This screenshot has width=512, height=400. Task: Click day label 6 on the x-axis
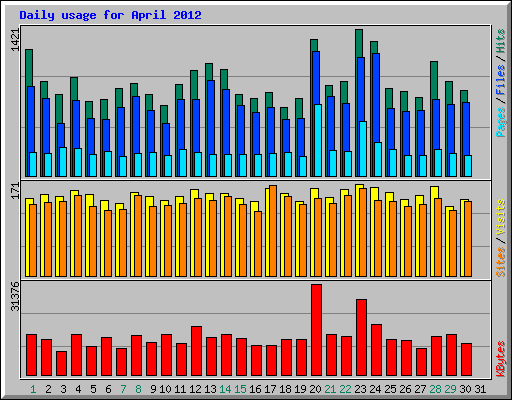click(108, 389)
